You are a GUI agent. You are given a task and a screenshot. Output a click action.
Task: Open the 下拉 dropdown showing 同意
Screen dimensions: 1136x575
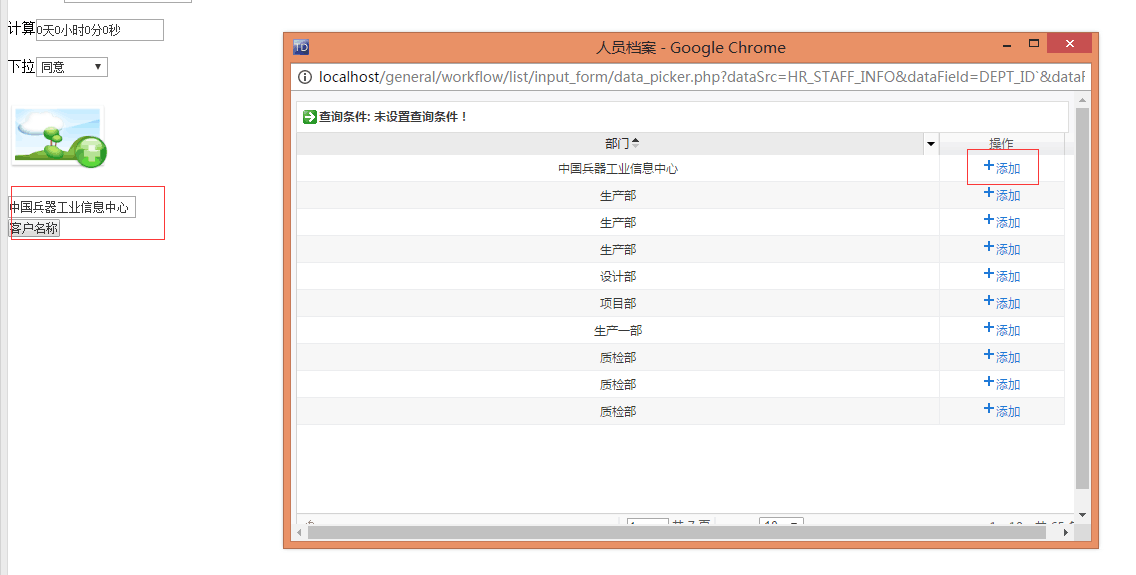72,67
